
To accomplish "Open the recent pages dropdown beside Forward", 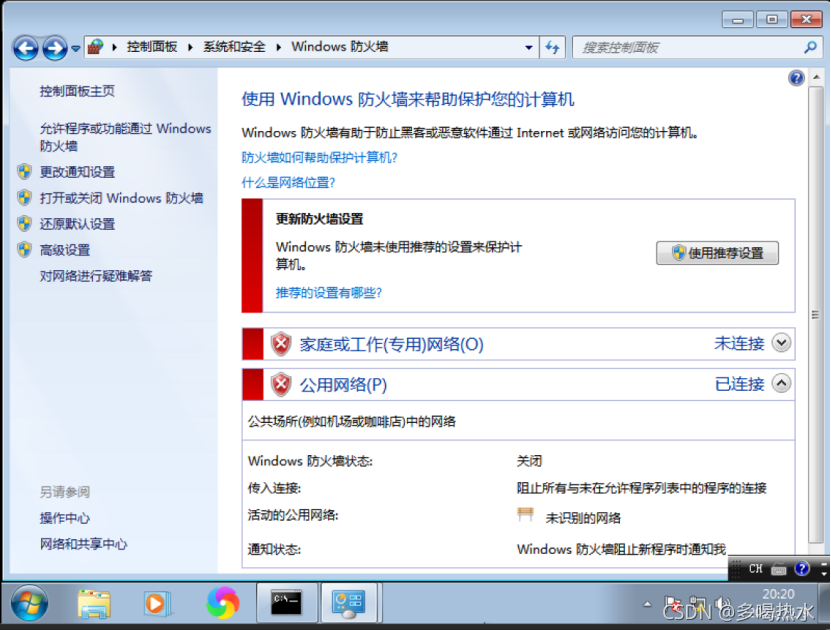I will click(76, 49).
